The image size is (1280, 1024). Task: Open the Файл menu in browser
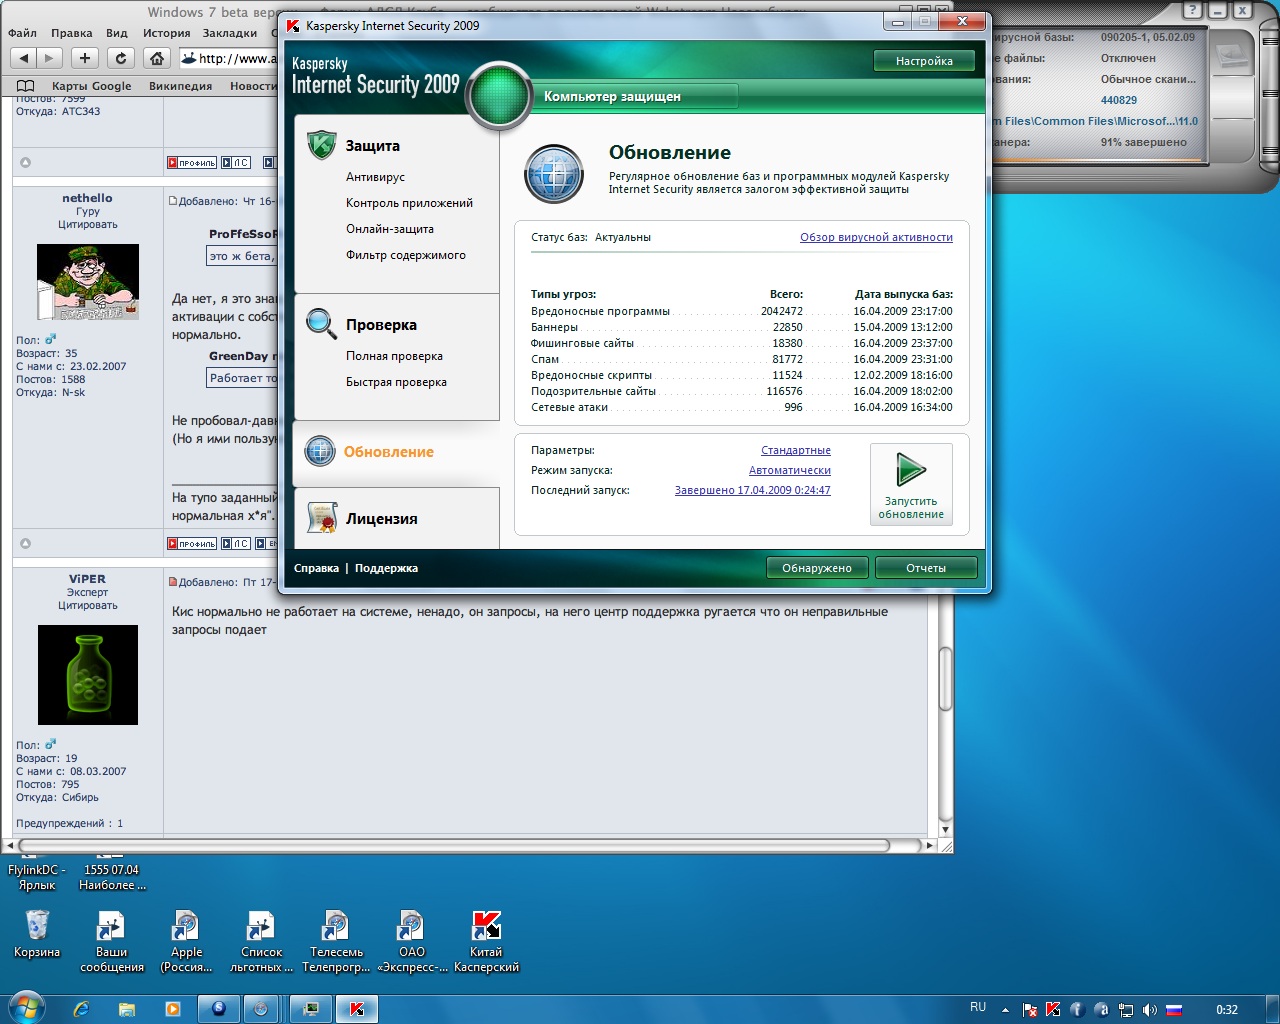coord(22,33)
